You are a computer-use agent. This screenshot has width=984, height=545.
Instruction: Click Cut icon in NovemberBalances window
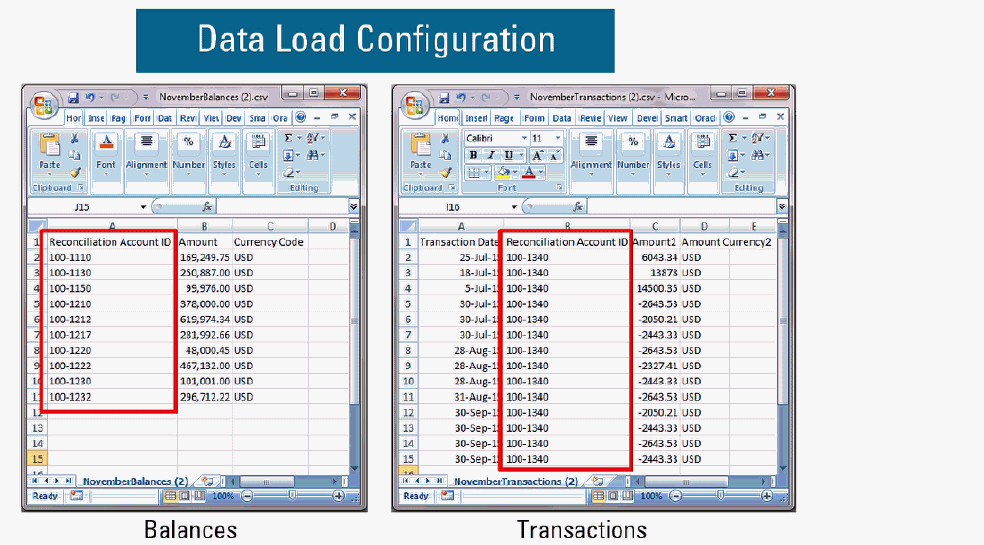[74, 139]
